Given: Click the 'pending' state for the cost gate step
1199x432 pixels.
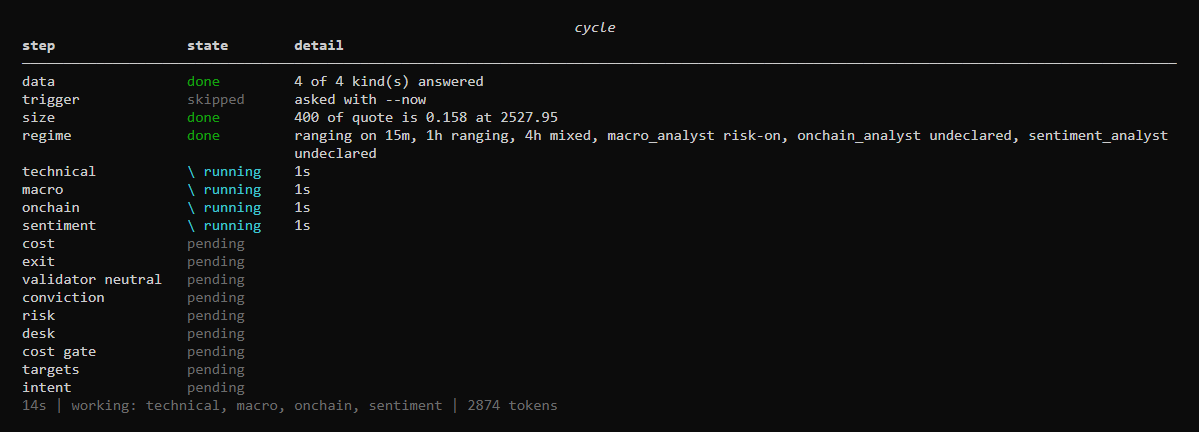Looking at the screenshot, I should (x=216, y=352).
